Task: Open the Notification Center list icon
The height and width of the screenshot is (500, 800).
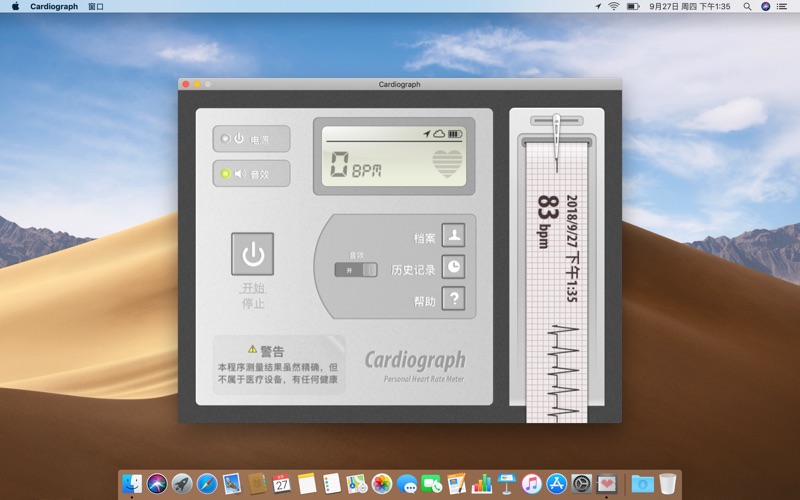Action: (x=785, y=6)
